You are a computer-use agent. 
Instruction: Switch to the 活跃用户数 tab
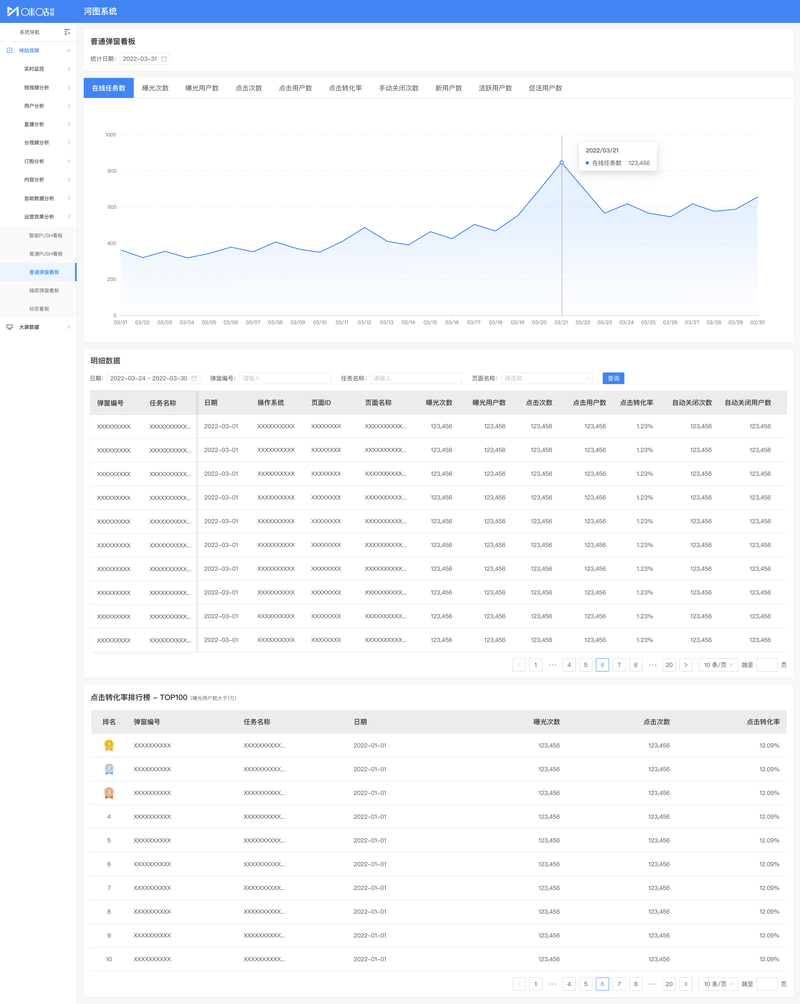(x=495, y=88)
